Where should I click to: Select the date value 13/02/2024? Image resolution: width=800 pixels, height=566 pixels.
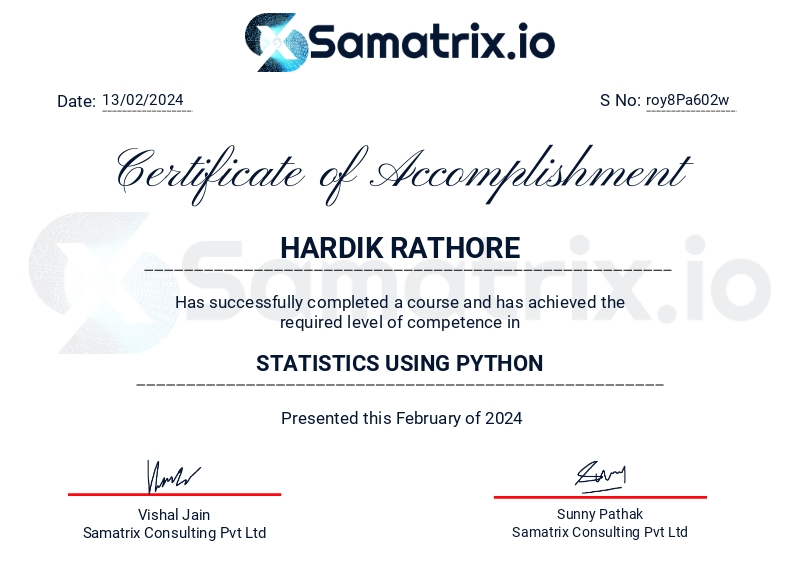[x=143, y=100]
